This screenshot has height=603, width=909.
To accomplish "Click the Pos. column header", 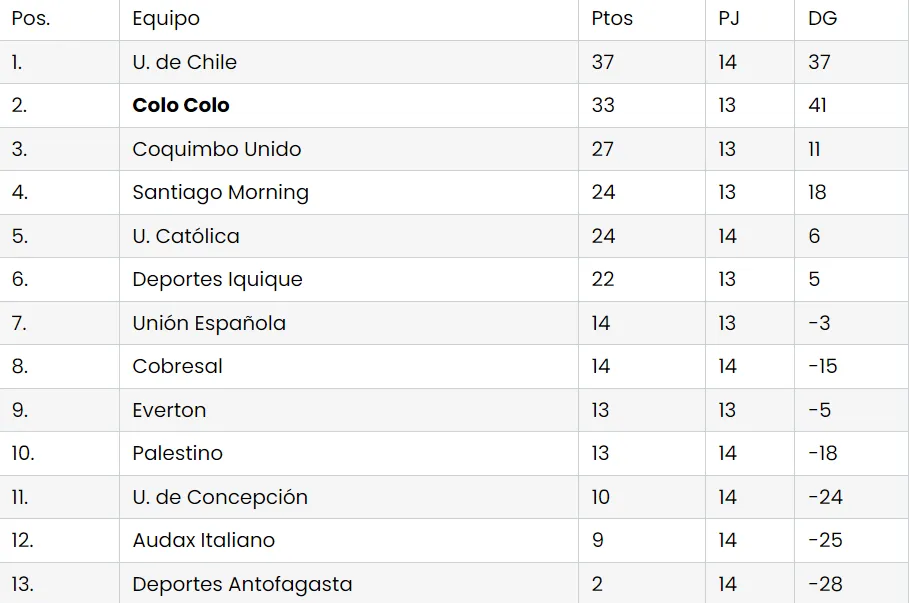I will click(30, 18).
